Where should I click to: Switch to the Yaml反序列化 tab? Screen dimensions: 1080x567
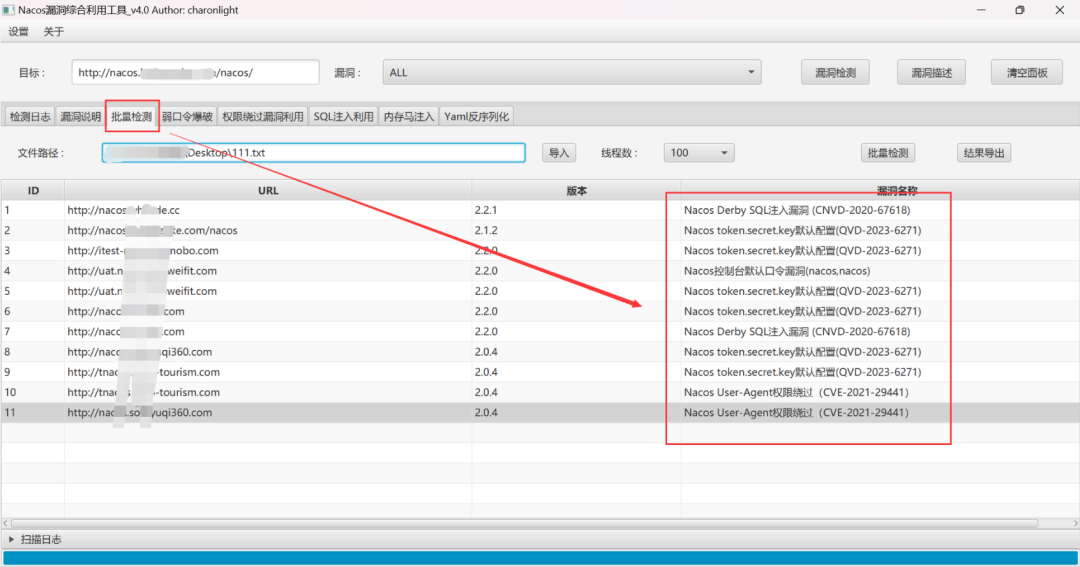tap(476, 116)
